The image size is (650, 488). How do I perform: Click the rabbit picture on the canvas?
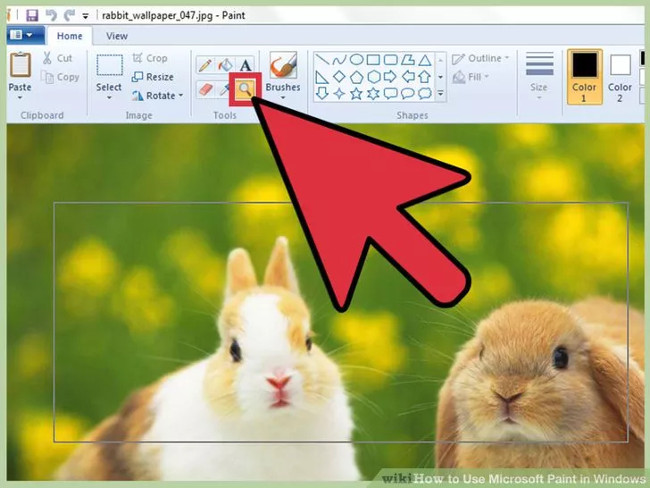point(325,303)
